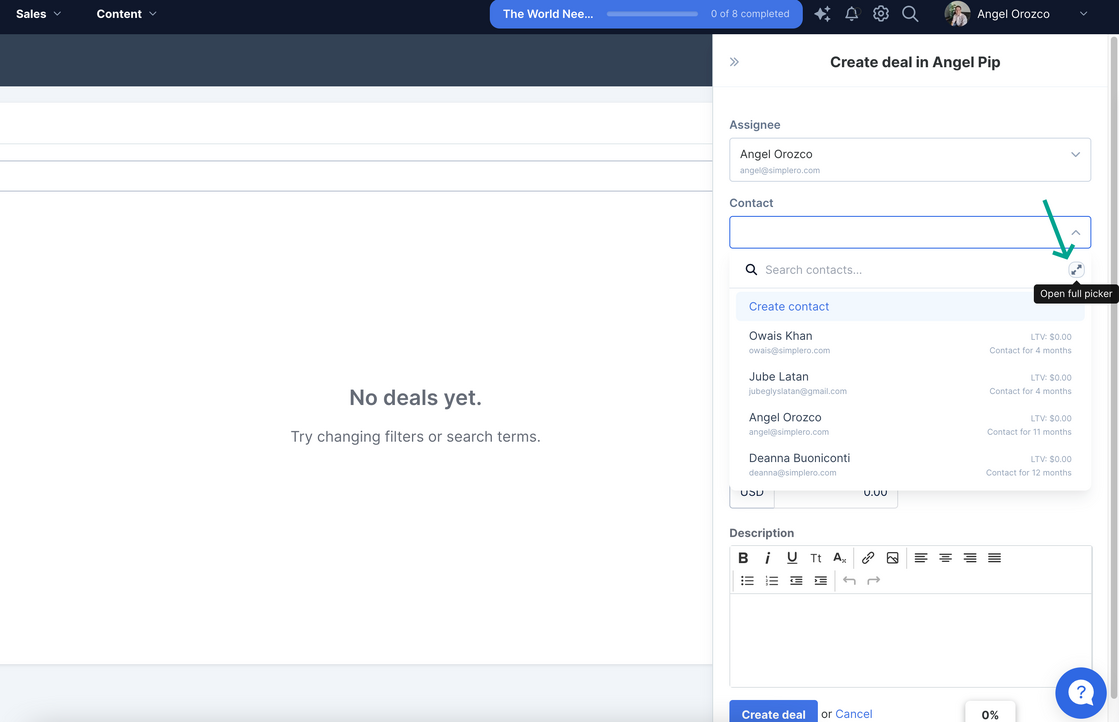Open the notifications bell

point(851,14)
